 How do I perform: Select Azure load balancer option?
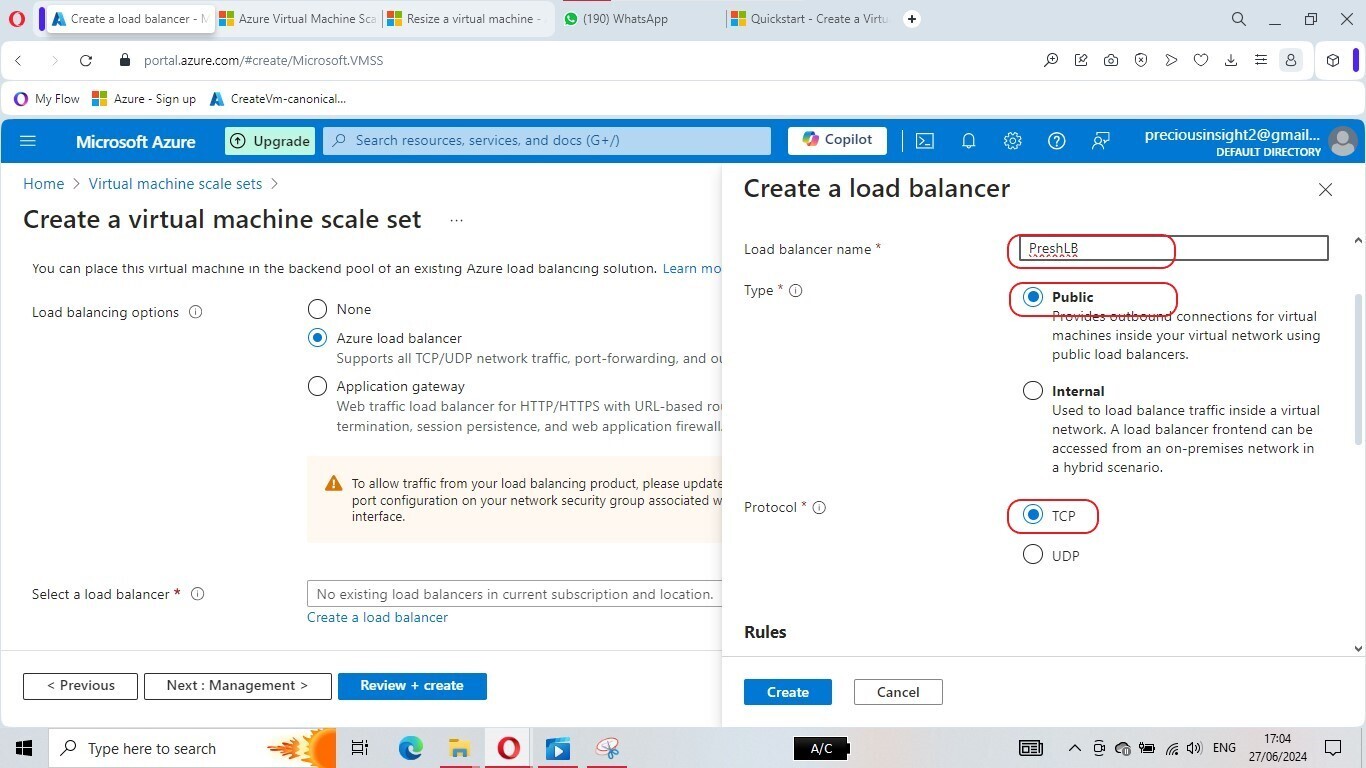[x=317, y=338]
